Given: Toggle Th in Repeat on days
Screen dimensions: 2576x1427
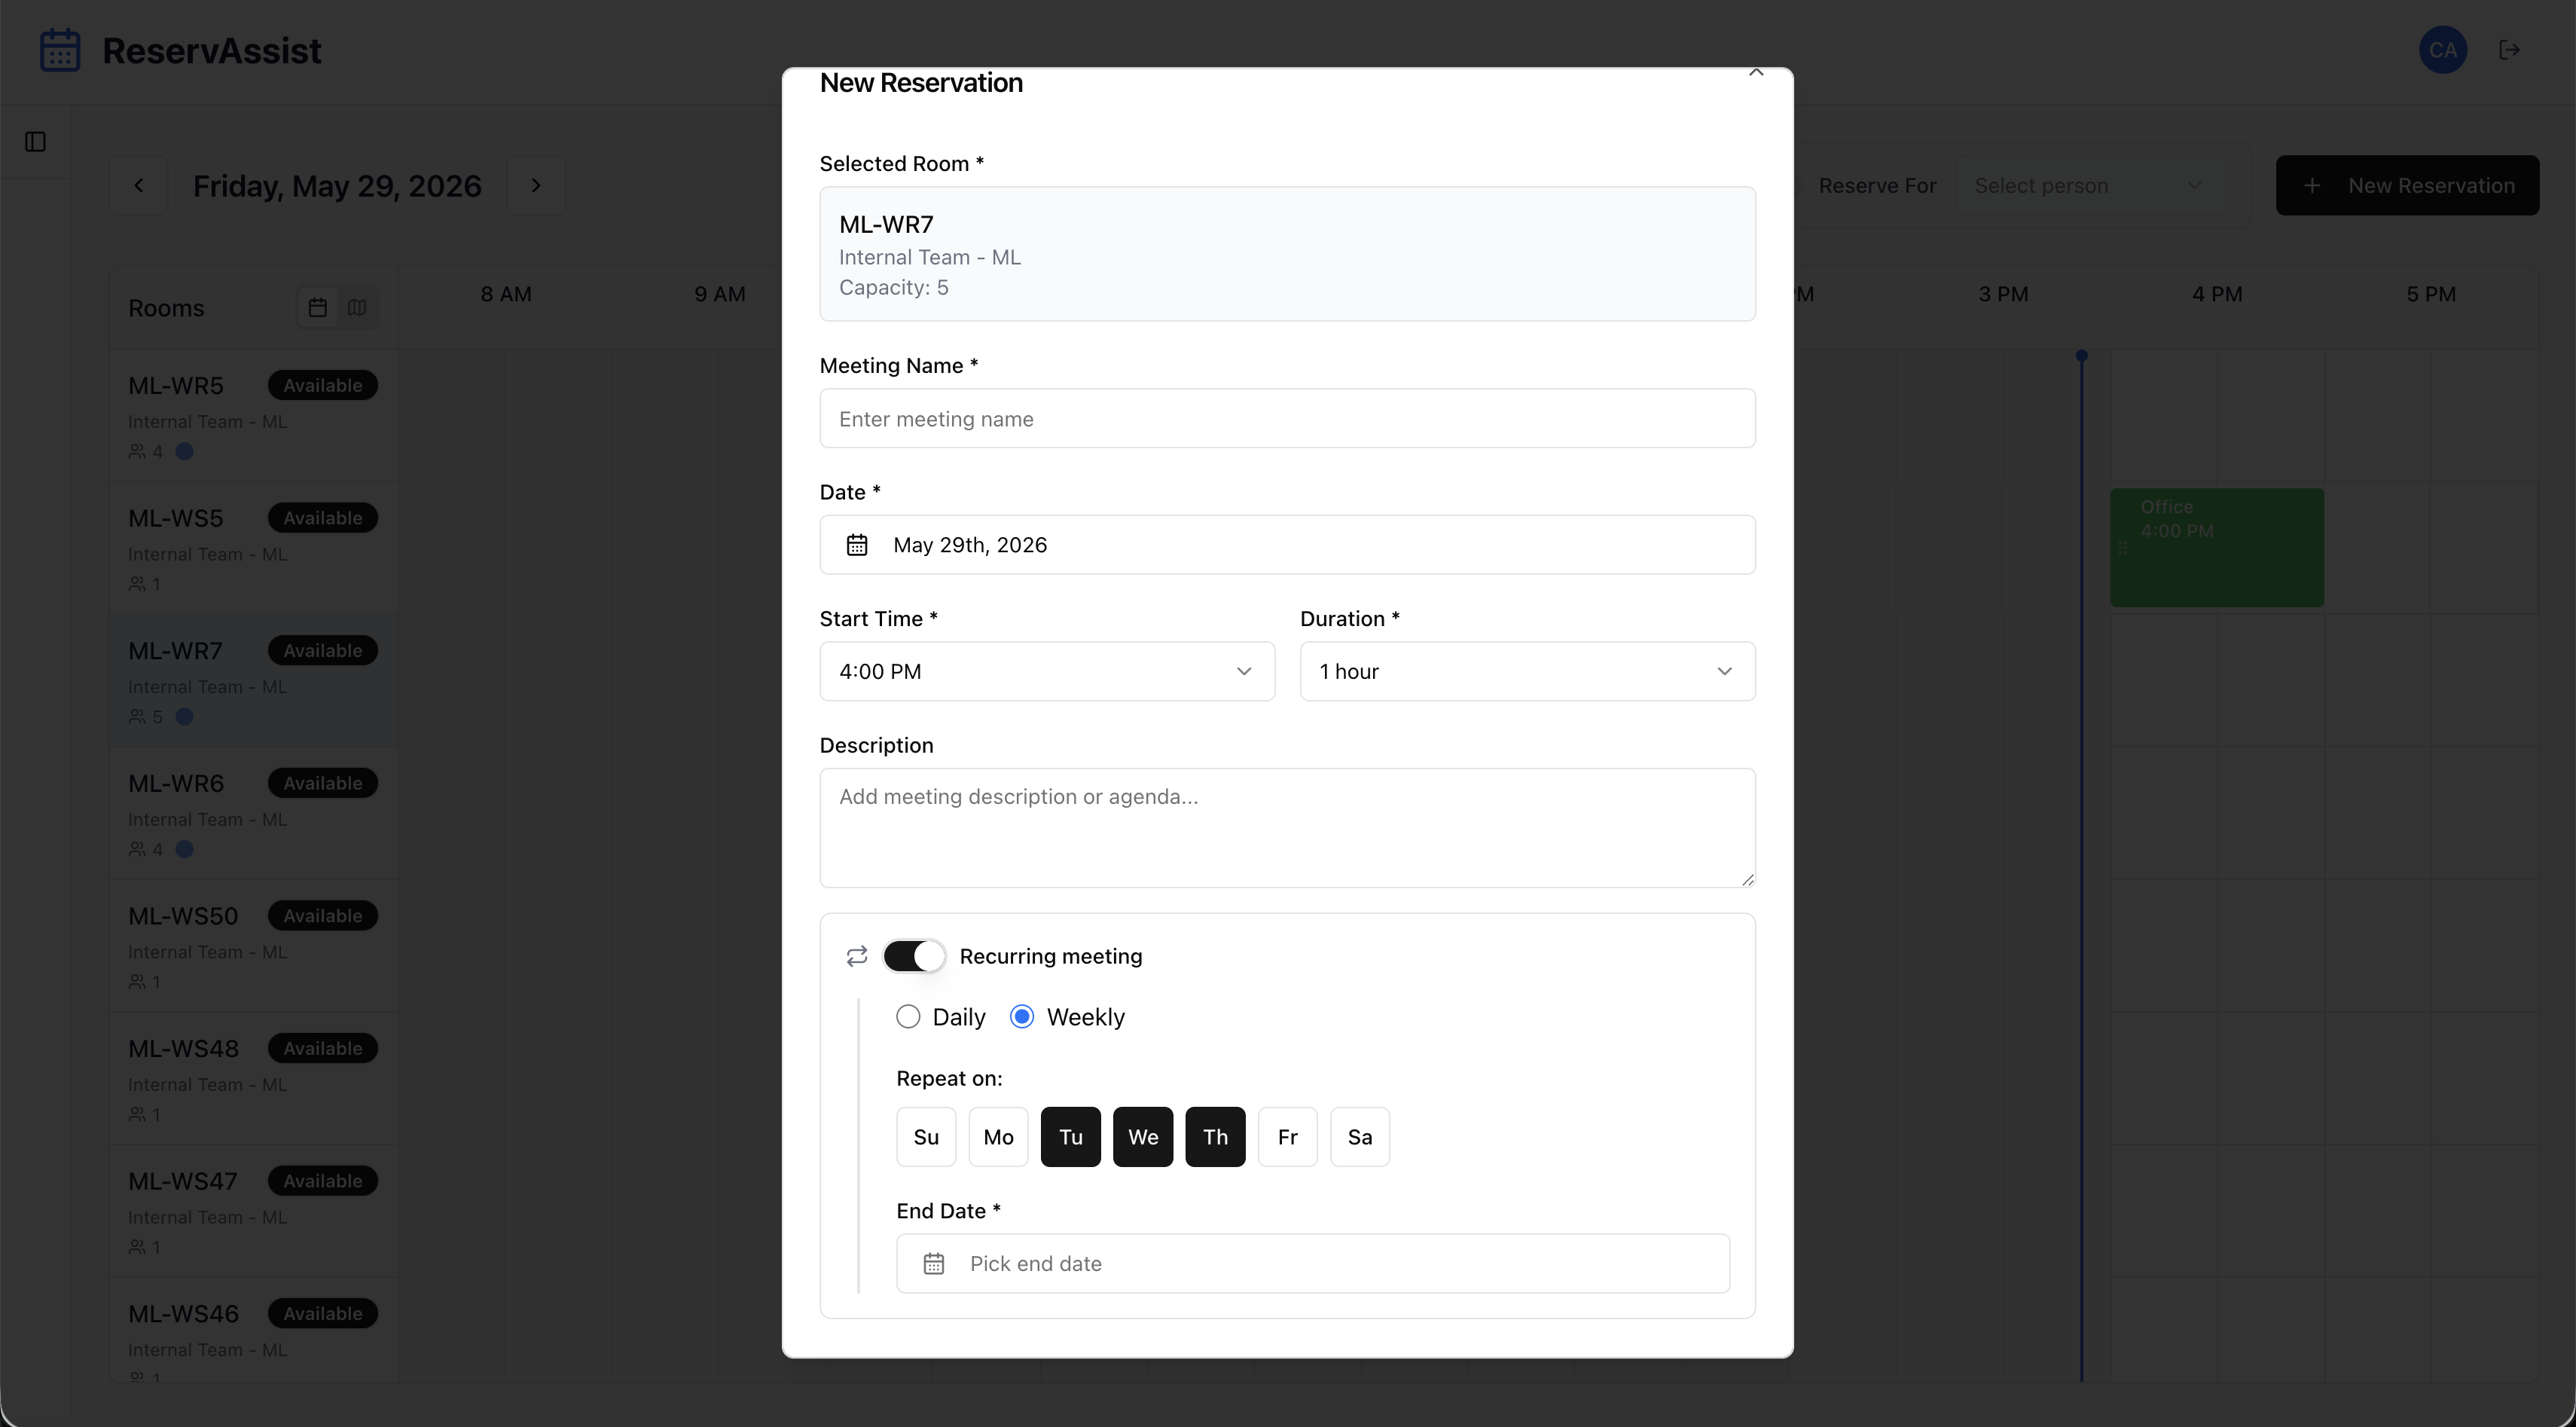Looking at the screenshot, I should pos(1215,1137).
